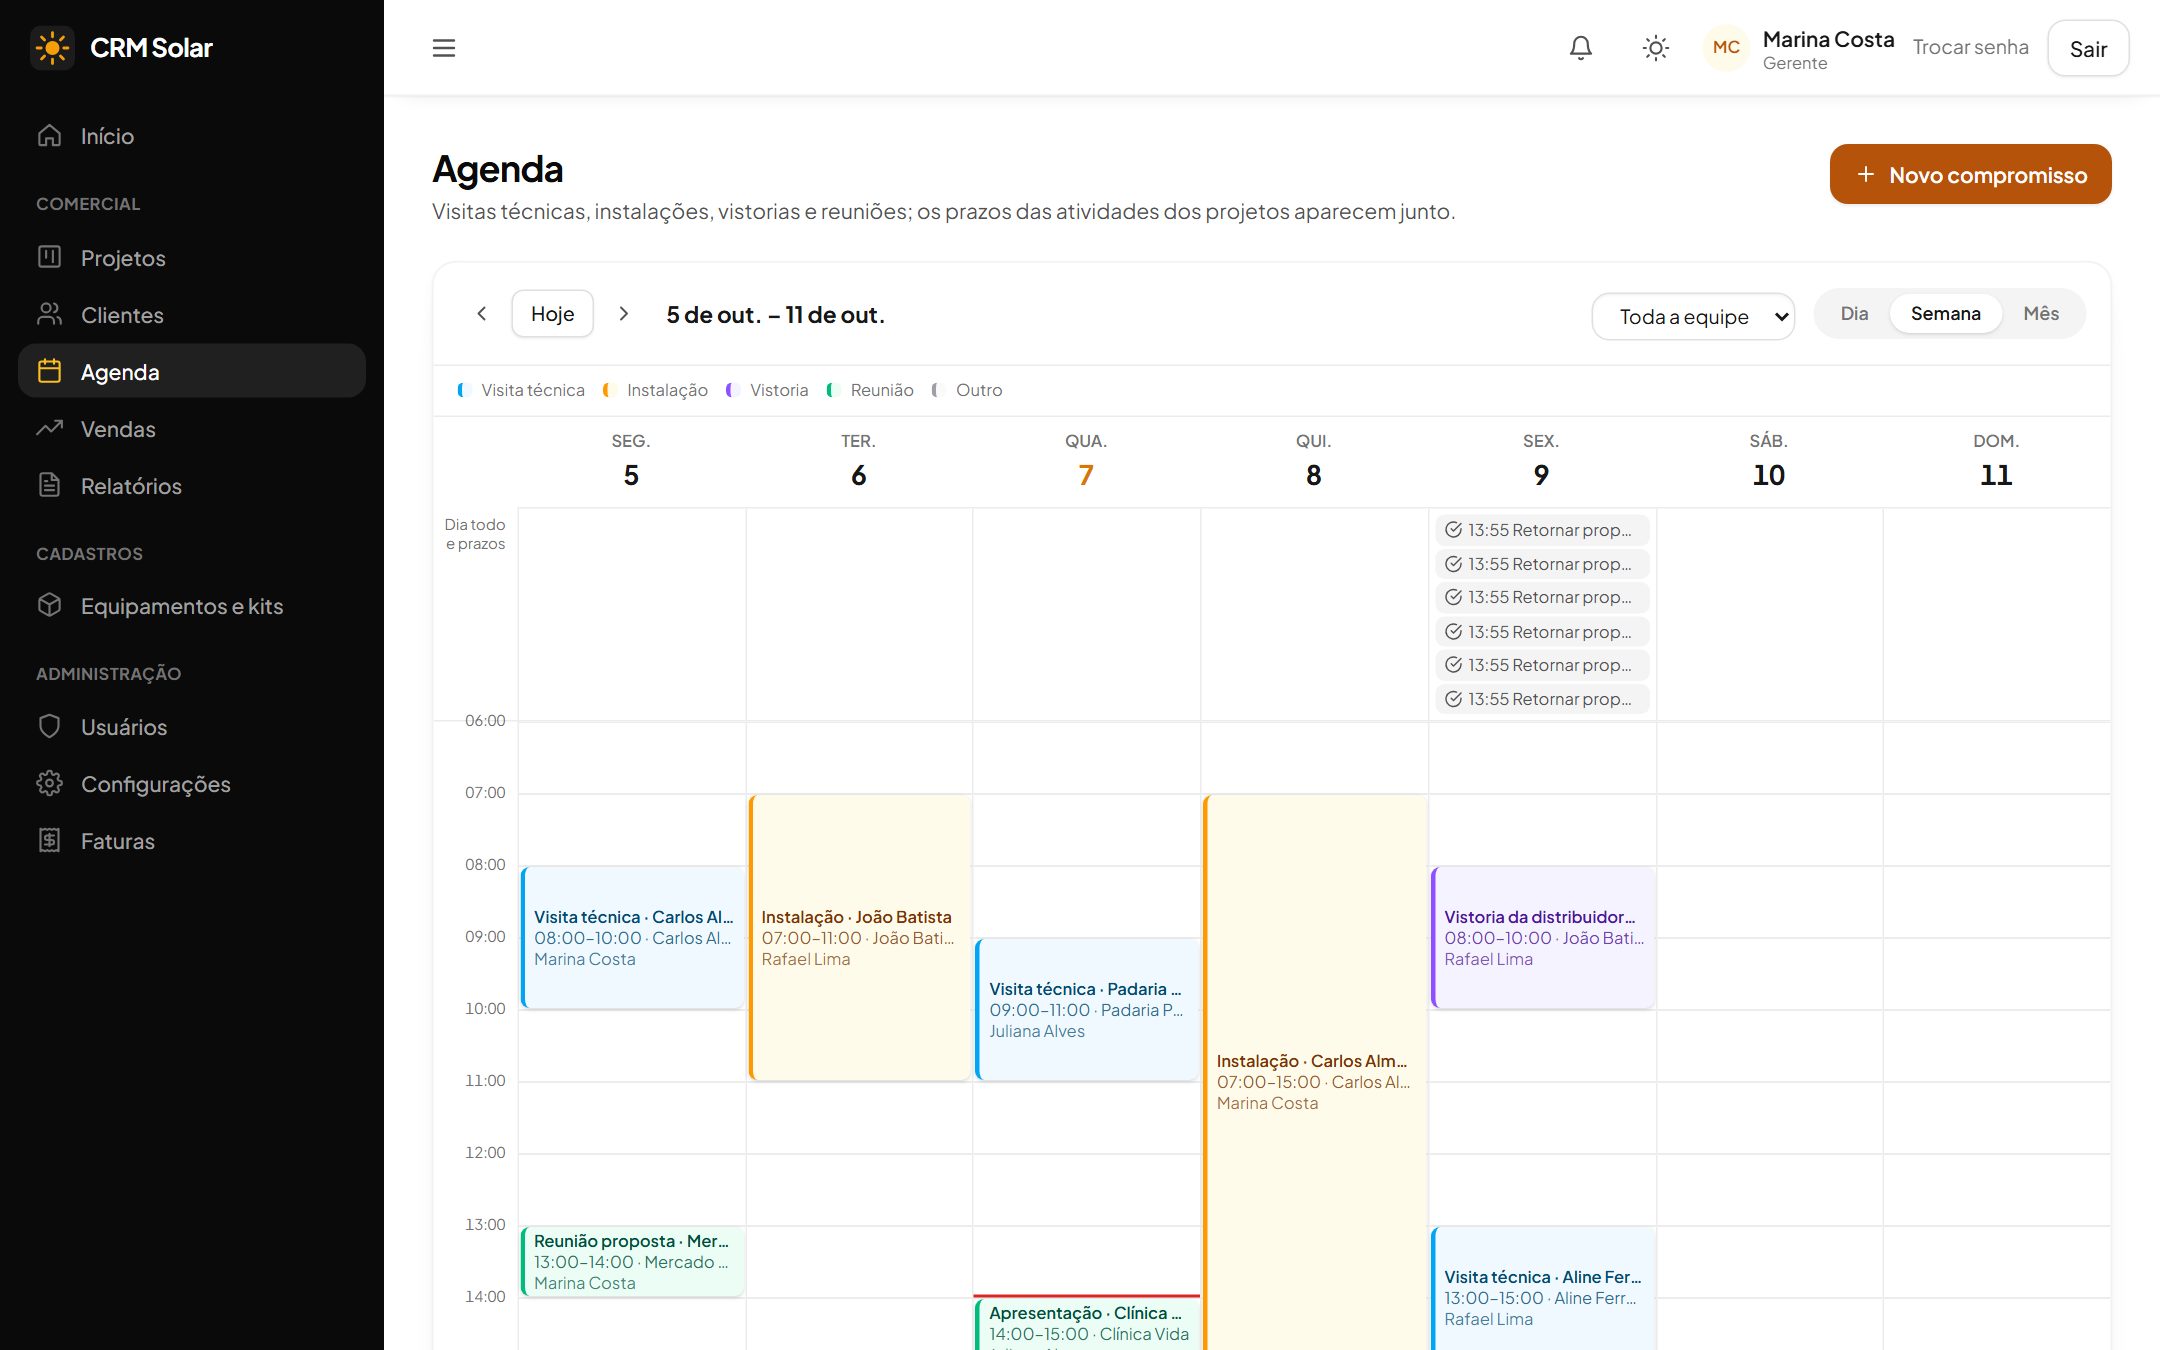Image resolution: width=2160 pixels, height=1350 pixels.
Task: Click the Reunião legend label
Action: (x=882, y=390)
